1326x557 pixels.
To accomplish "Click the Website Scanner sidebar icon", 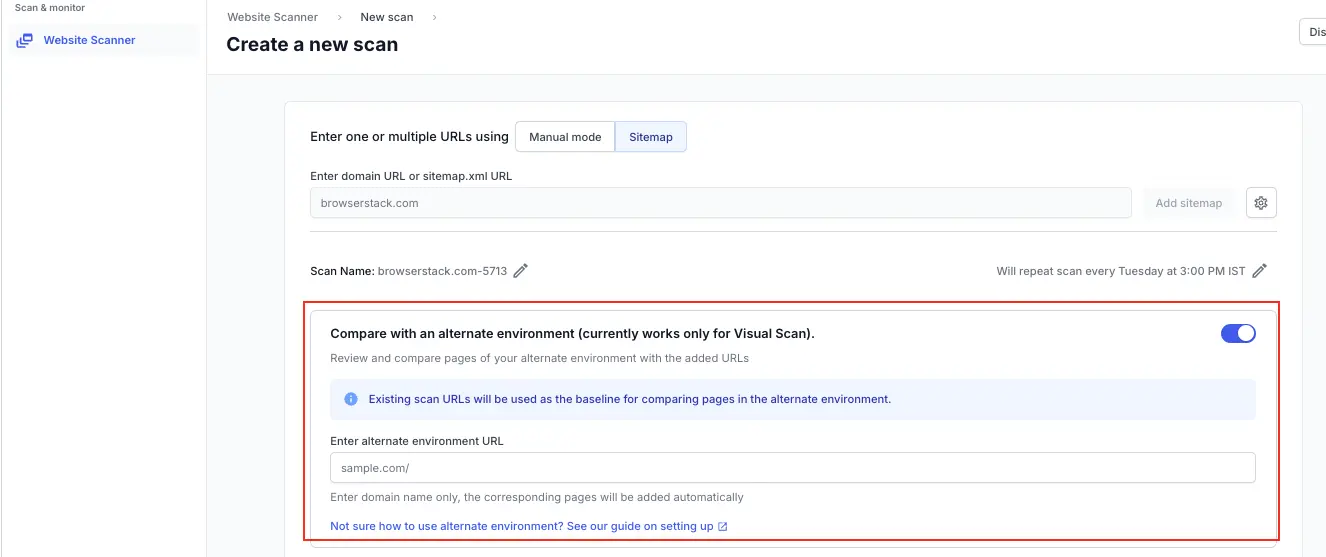I will pyautogui.click(x=25, y=41).
